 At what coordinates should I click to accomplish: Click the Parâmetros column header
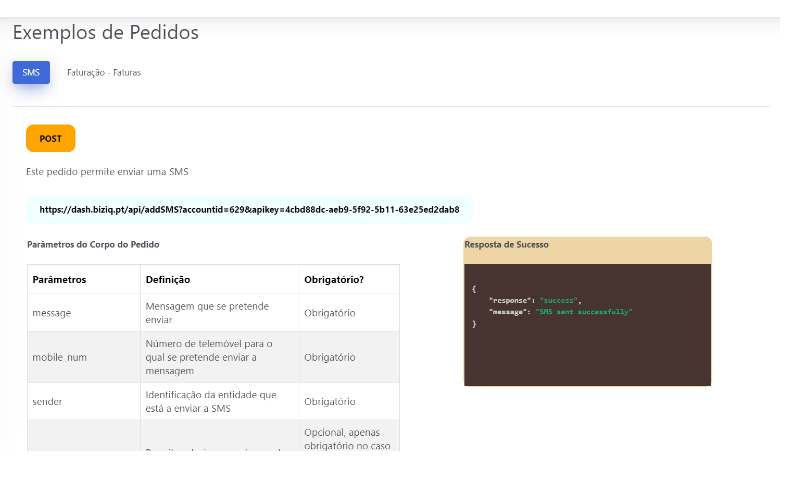click(59, 279)
